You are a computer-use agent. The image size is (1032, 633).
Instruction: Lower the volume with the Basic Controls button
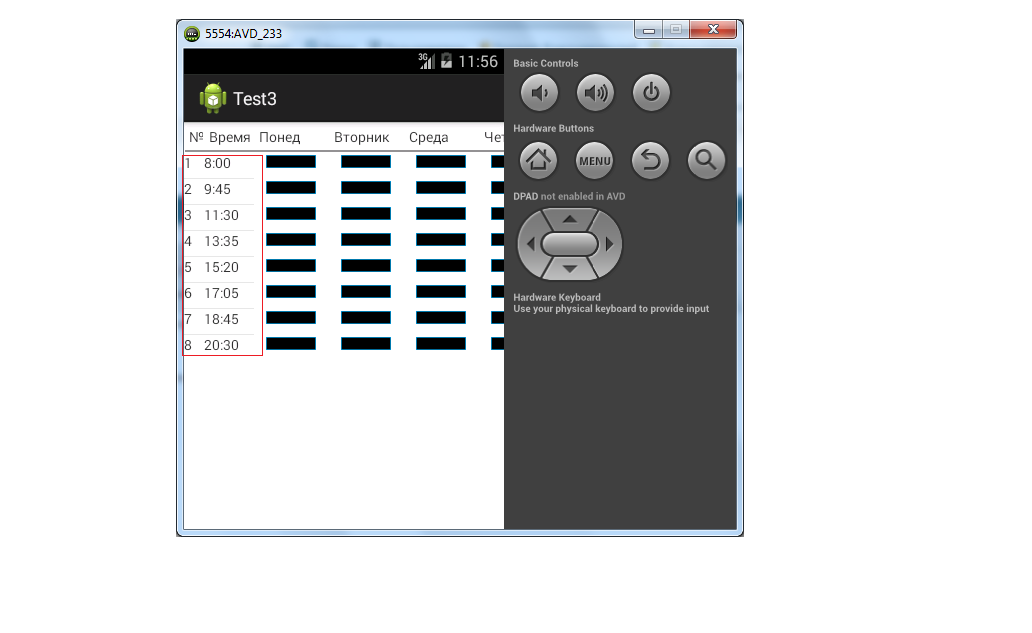click(x=539, y=93)
